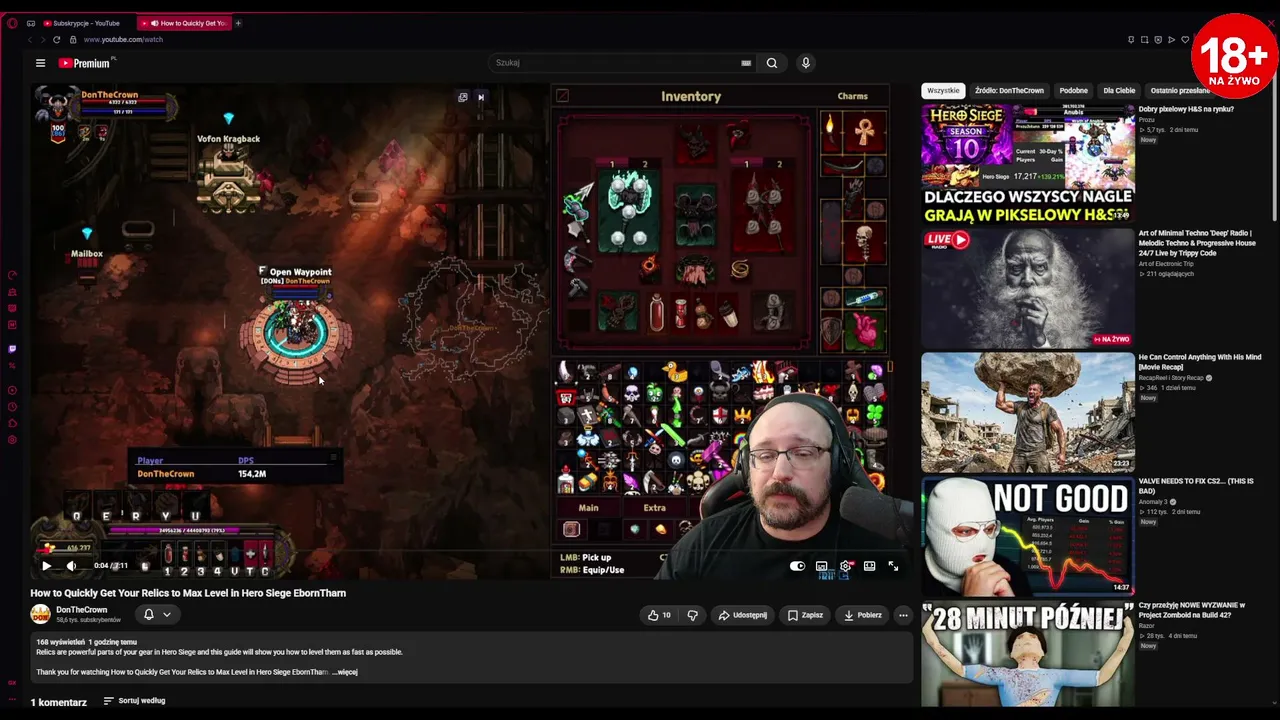The image size is (1280, 720).
Task: Open Sortuj według comment sorting dropdown
Action: 134,701
